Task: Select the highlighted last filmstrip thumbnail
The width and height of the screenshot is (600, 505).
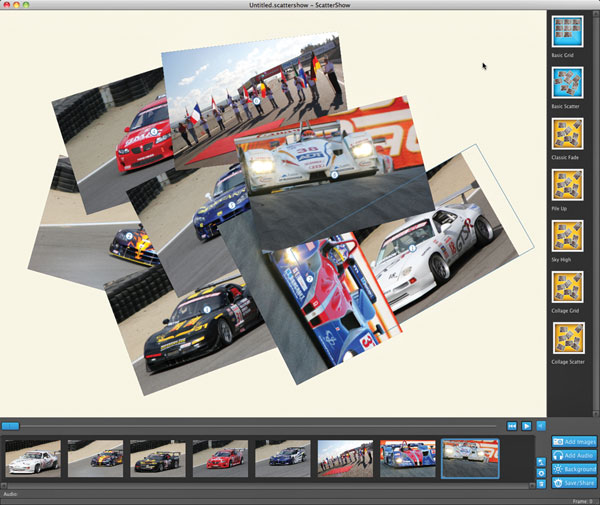Action: (470, 458)
